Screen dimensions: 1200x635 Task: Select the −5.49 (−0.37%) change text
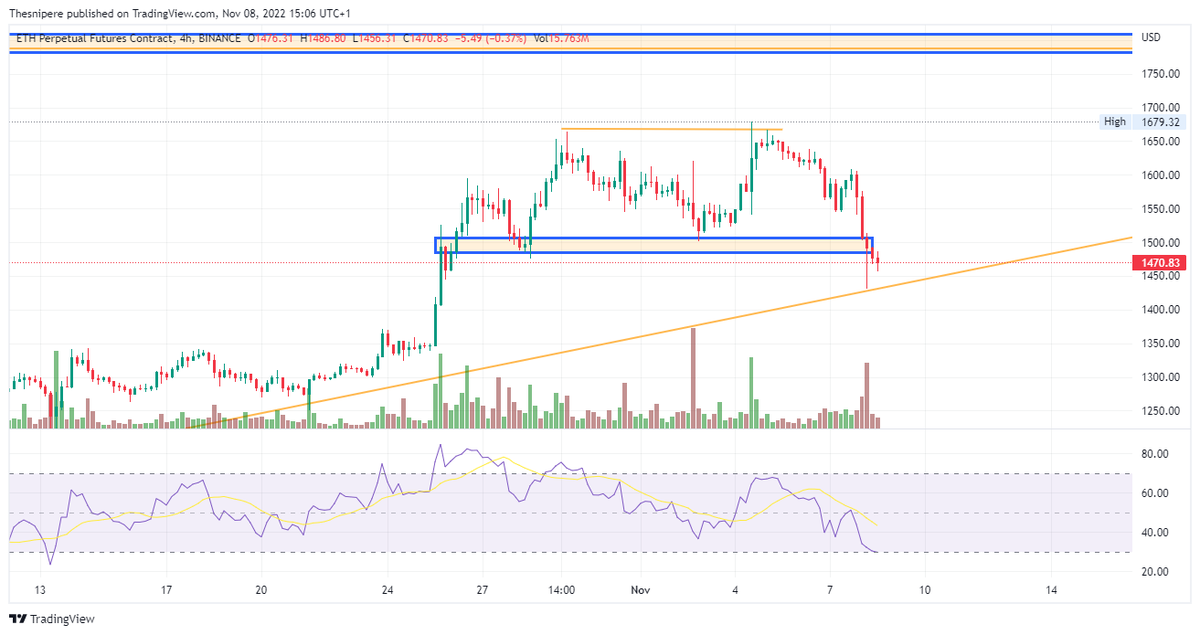pos(493,38)
